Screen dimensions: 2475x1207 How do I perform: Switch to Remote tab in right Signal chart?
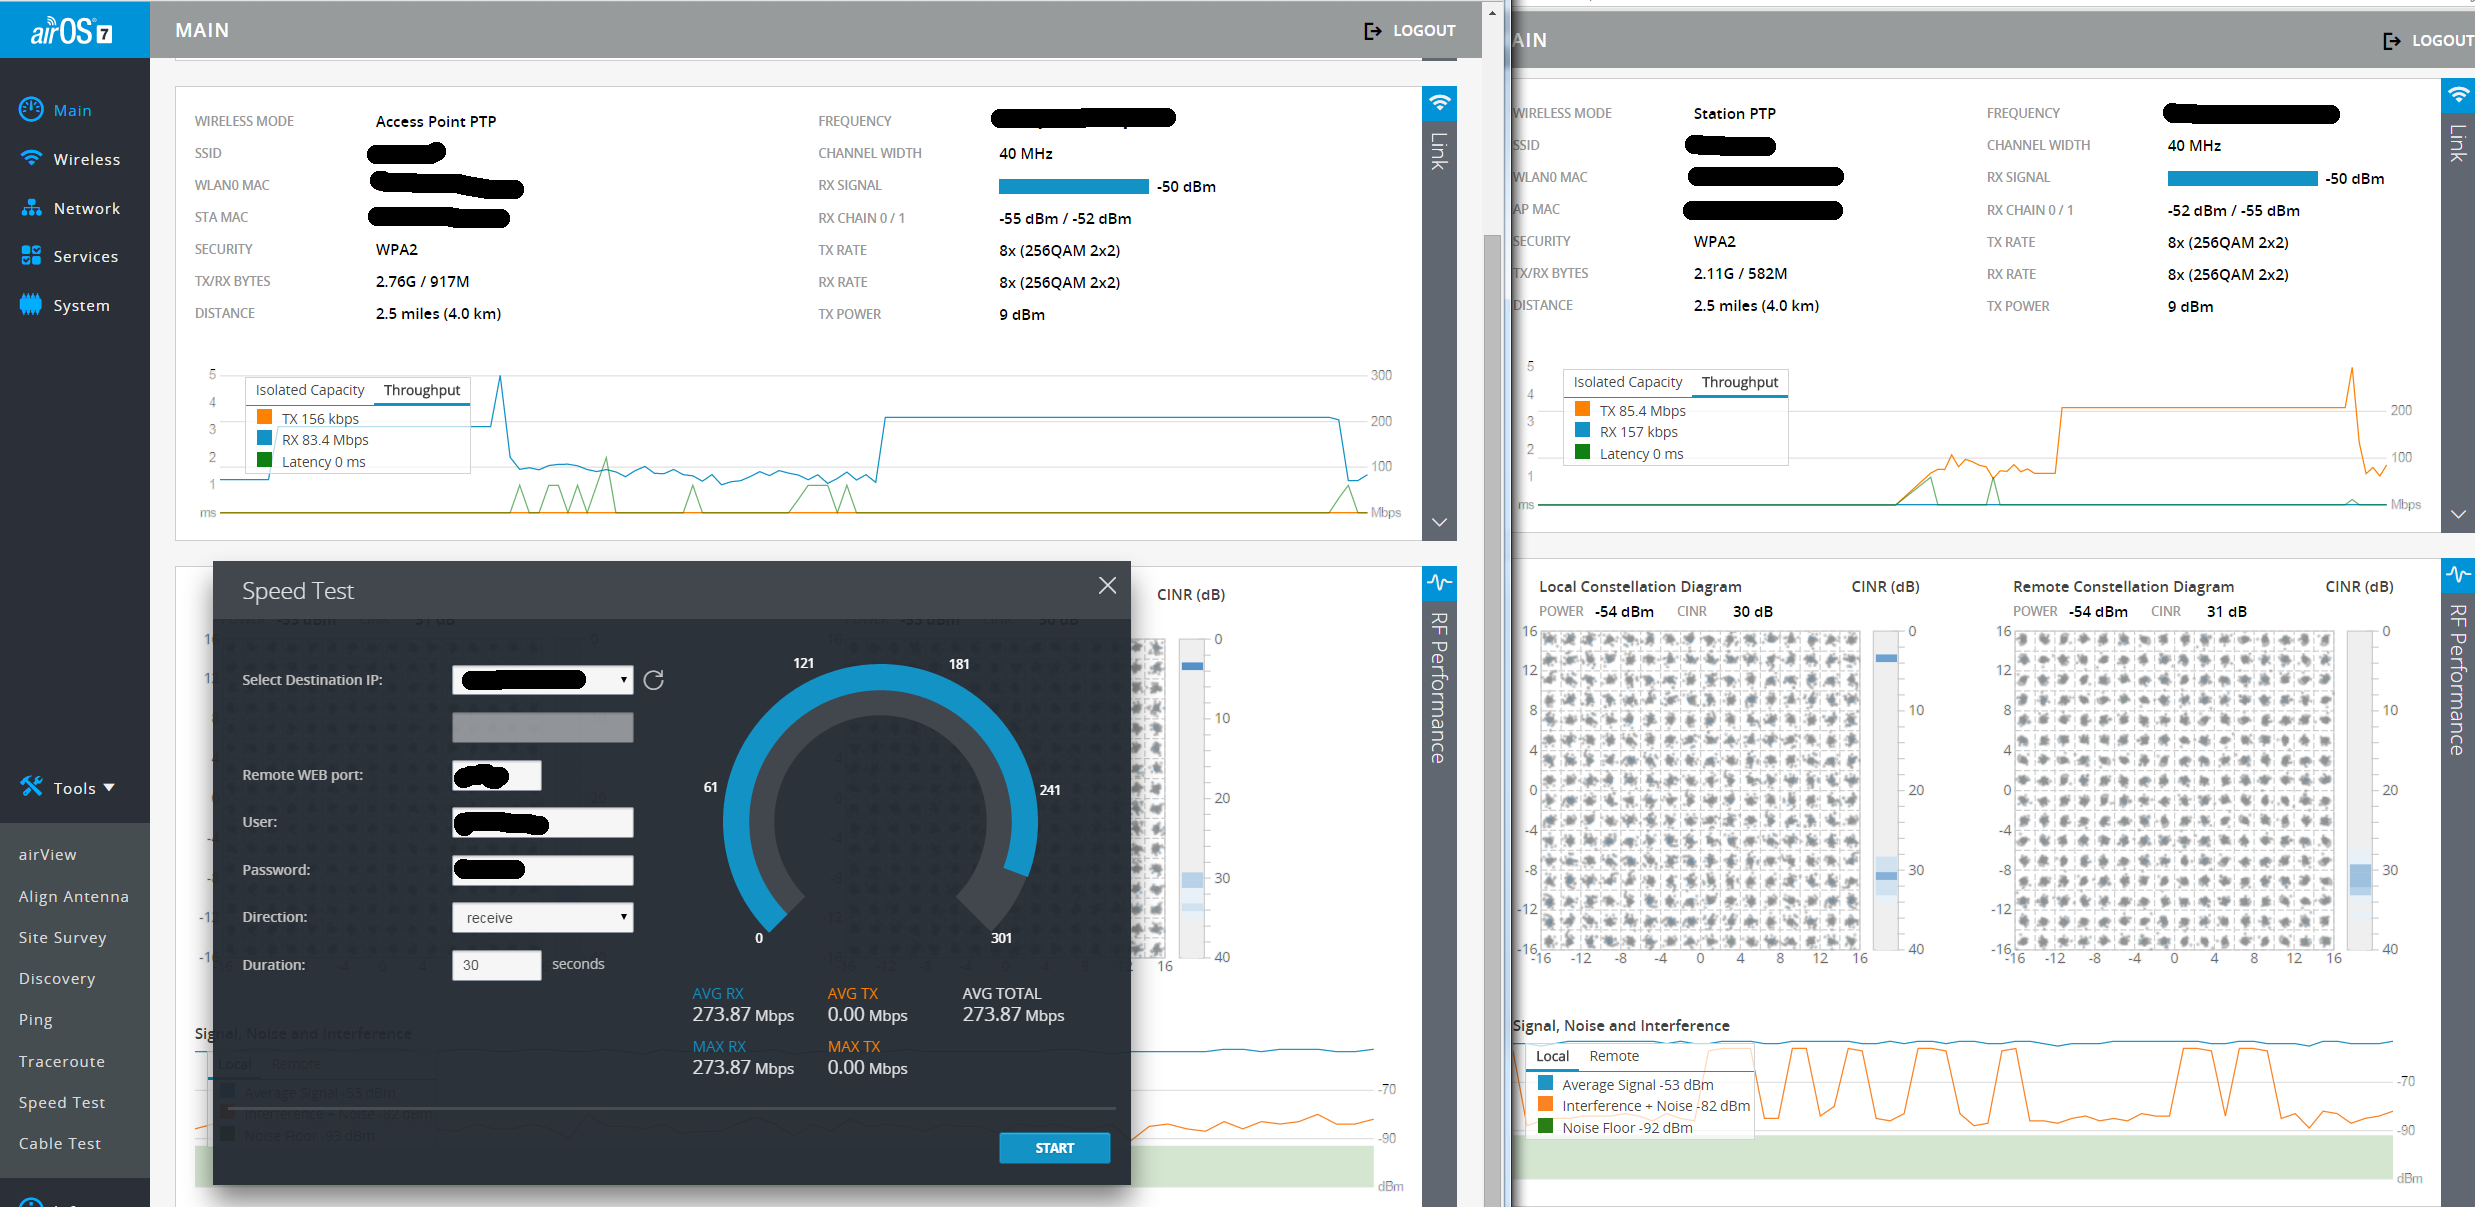1613,1056
